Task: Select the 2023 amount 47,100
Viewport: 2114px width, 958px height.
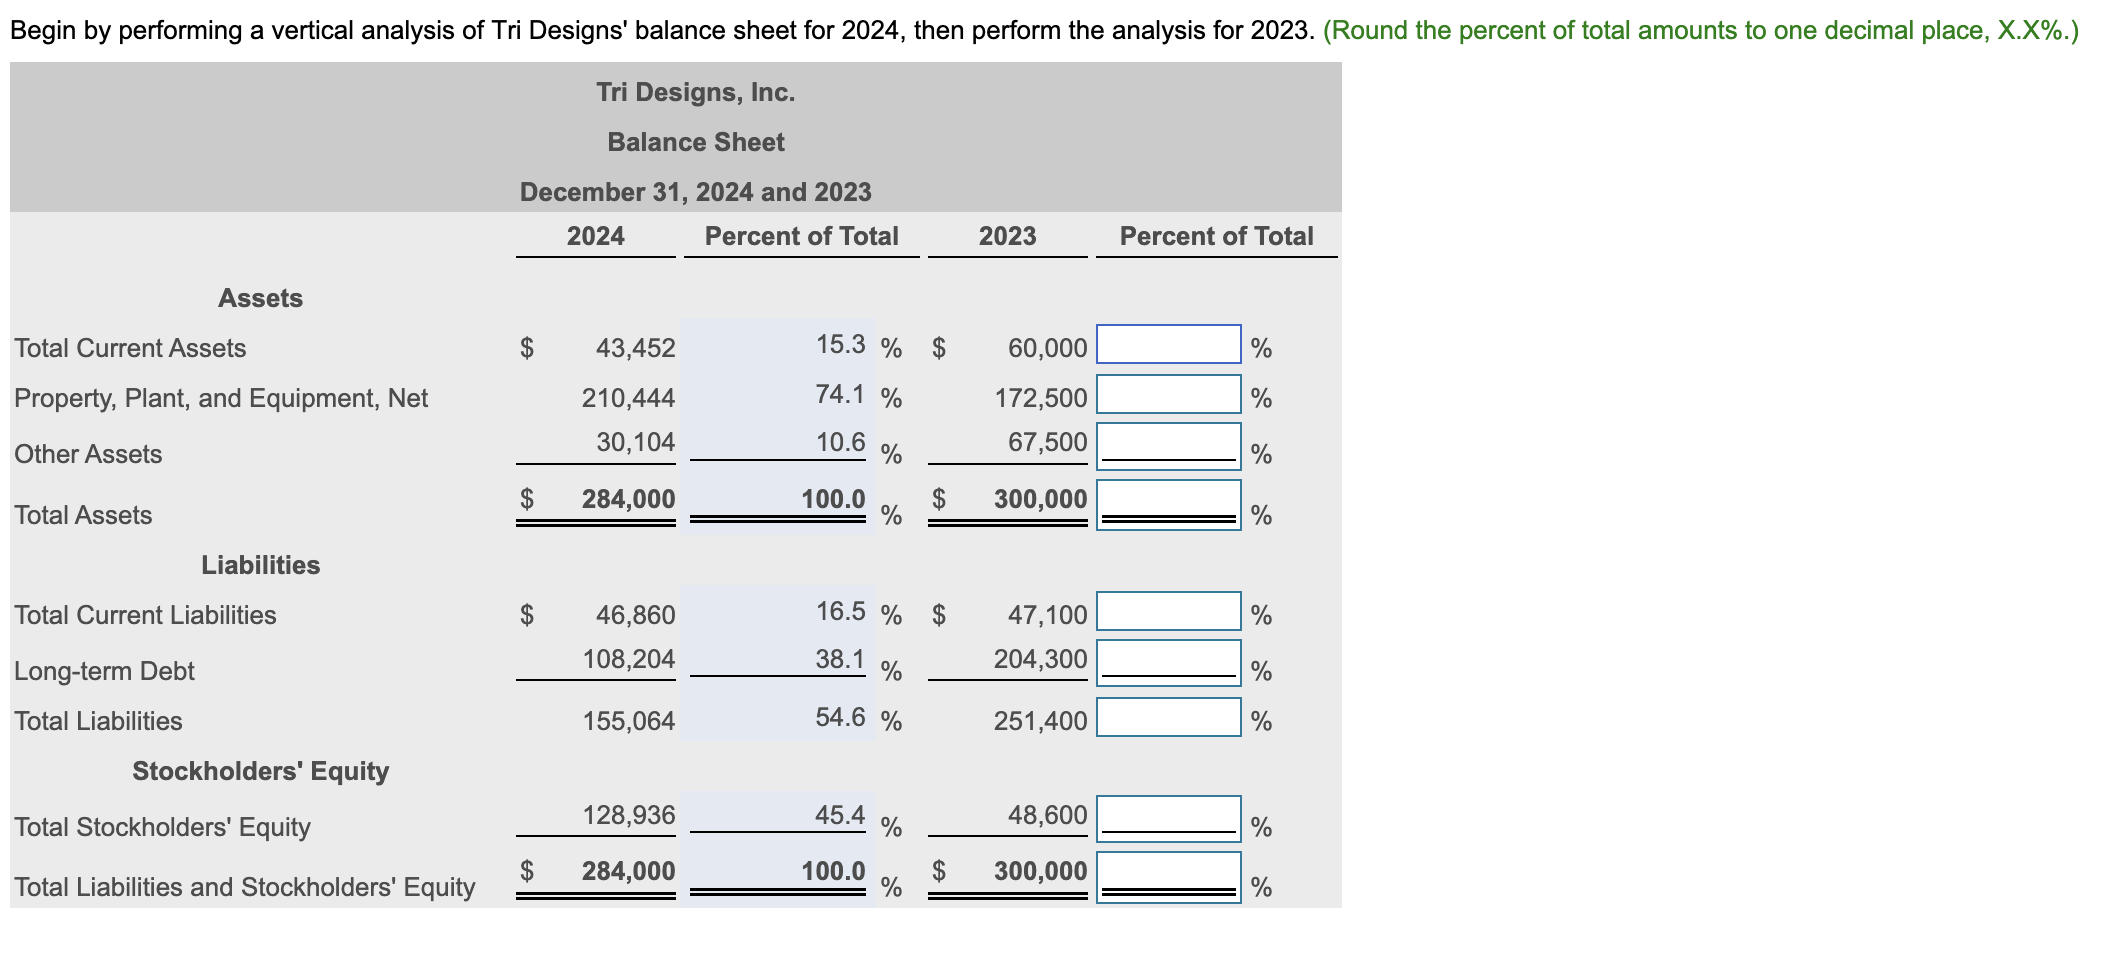Action: 1047,615
